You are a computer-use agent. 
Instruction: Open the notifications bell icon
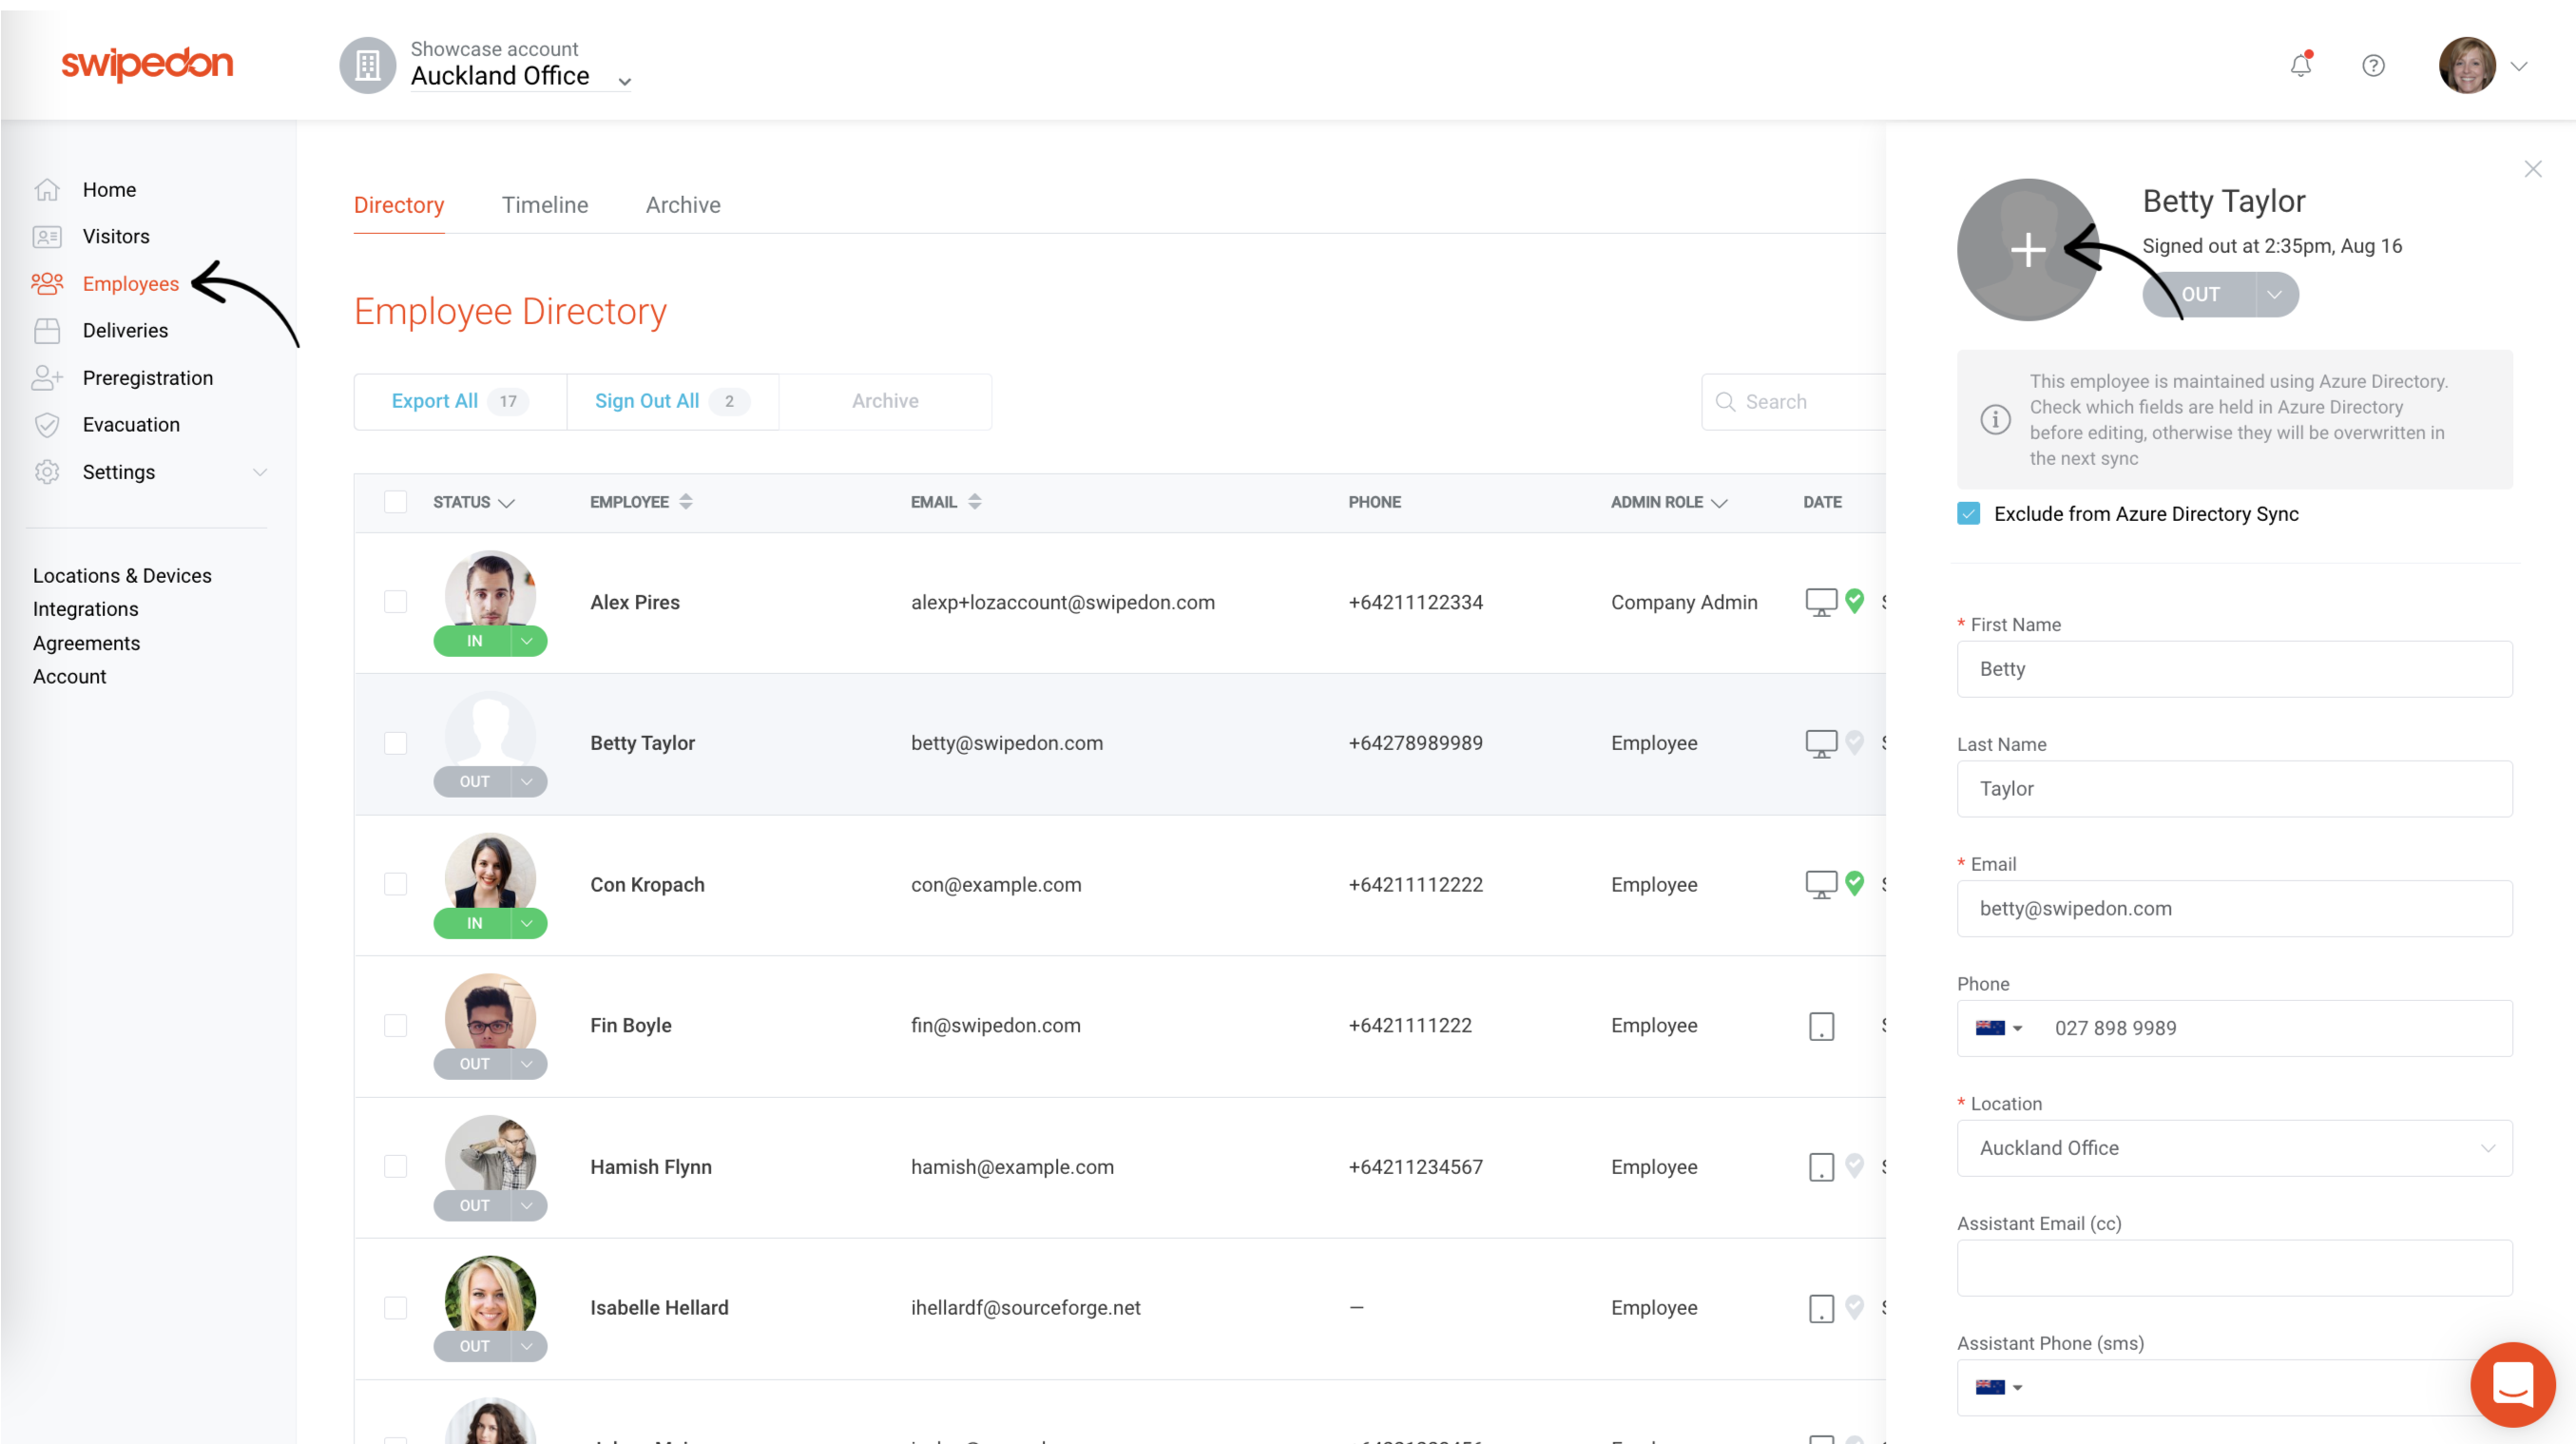point(2300,66)
